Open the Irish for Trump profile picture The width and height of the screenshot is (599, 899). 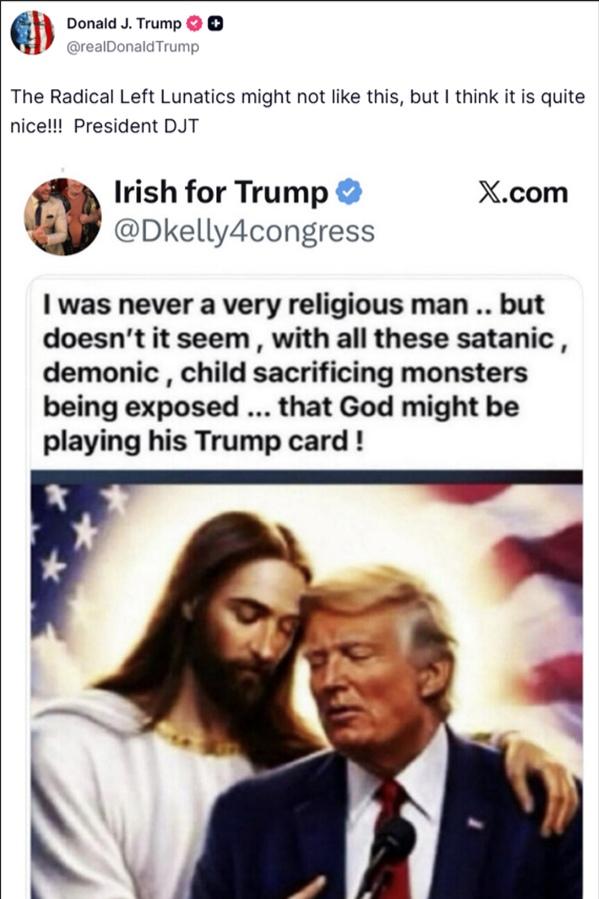pyautogui.click(x=62, y=216)
